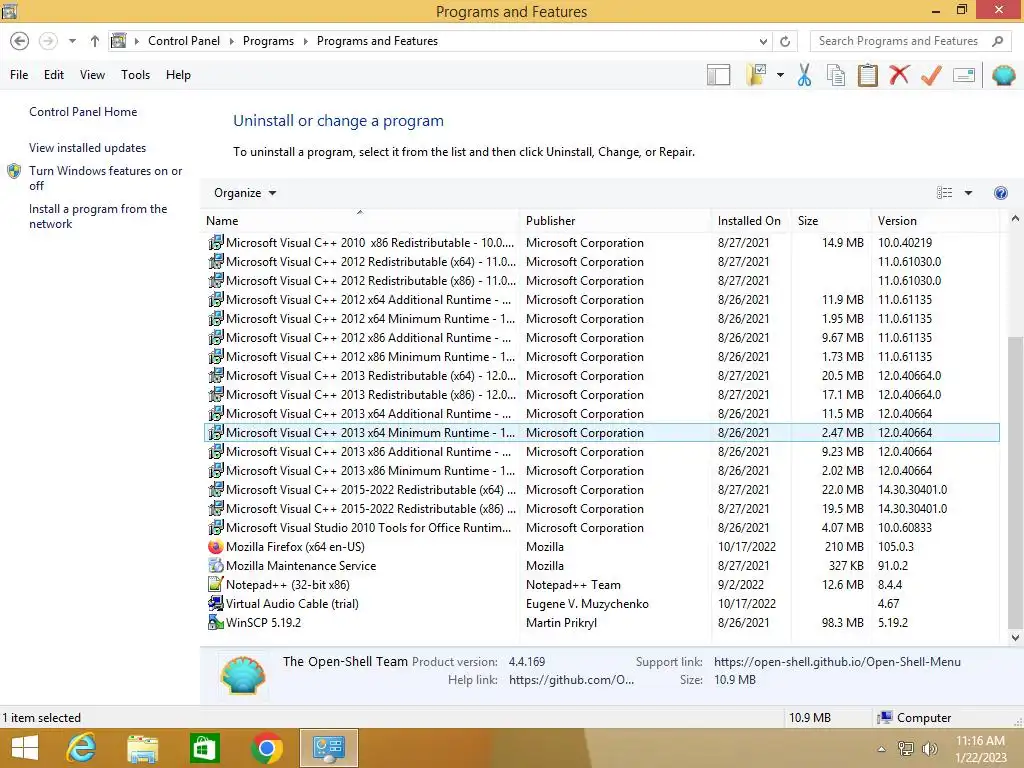Click the Up one level arrow

[95, 41]
